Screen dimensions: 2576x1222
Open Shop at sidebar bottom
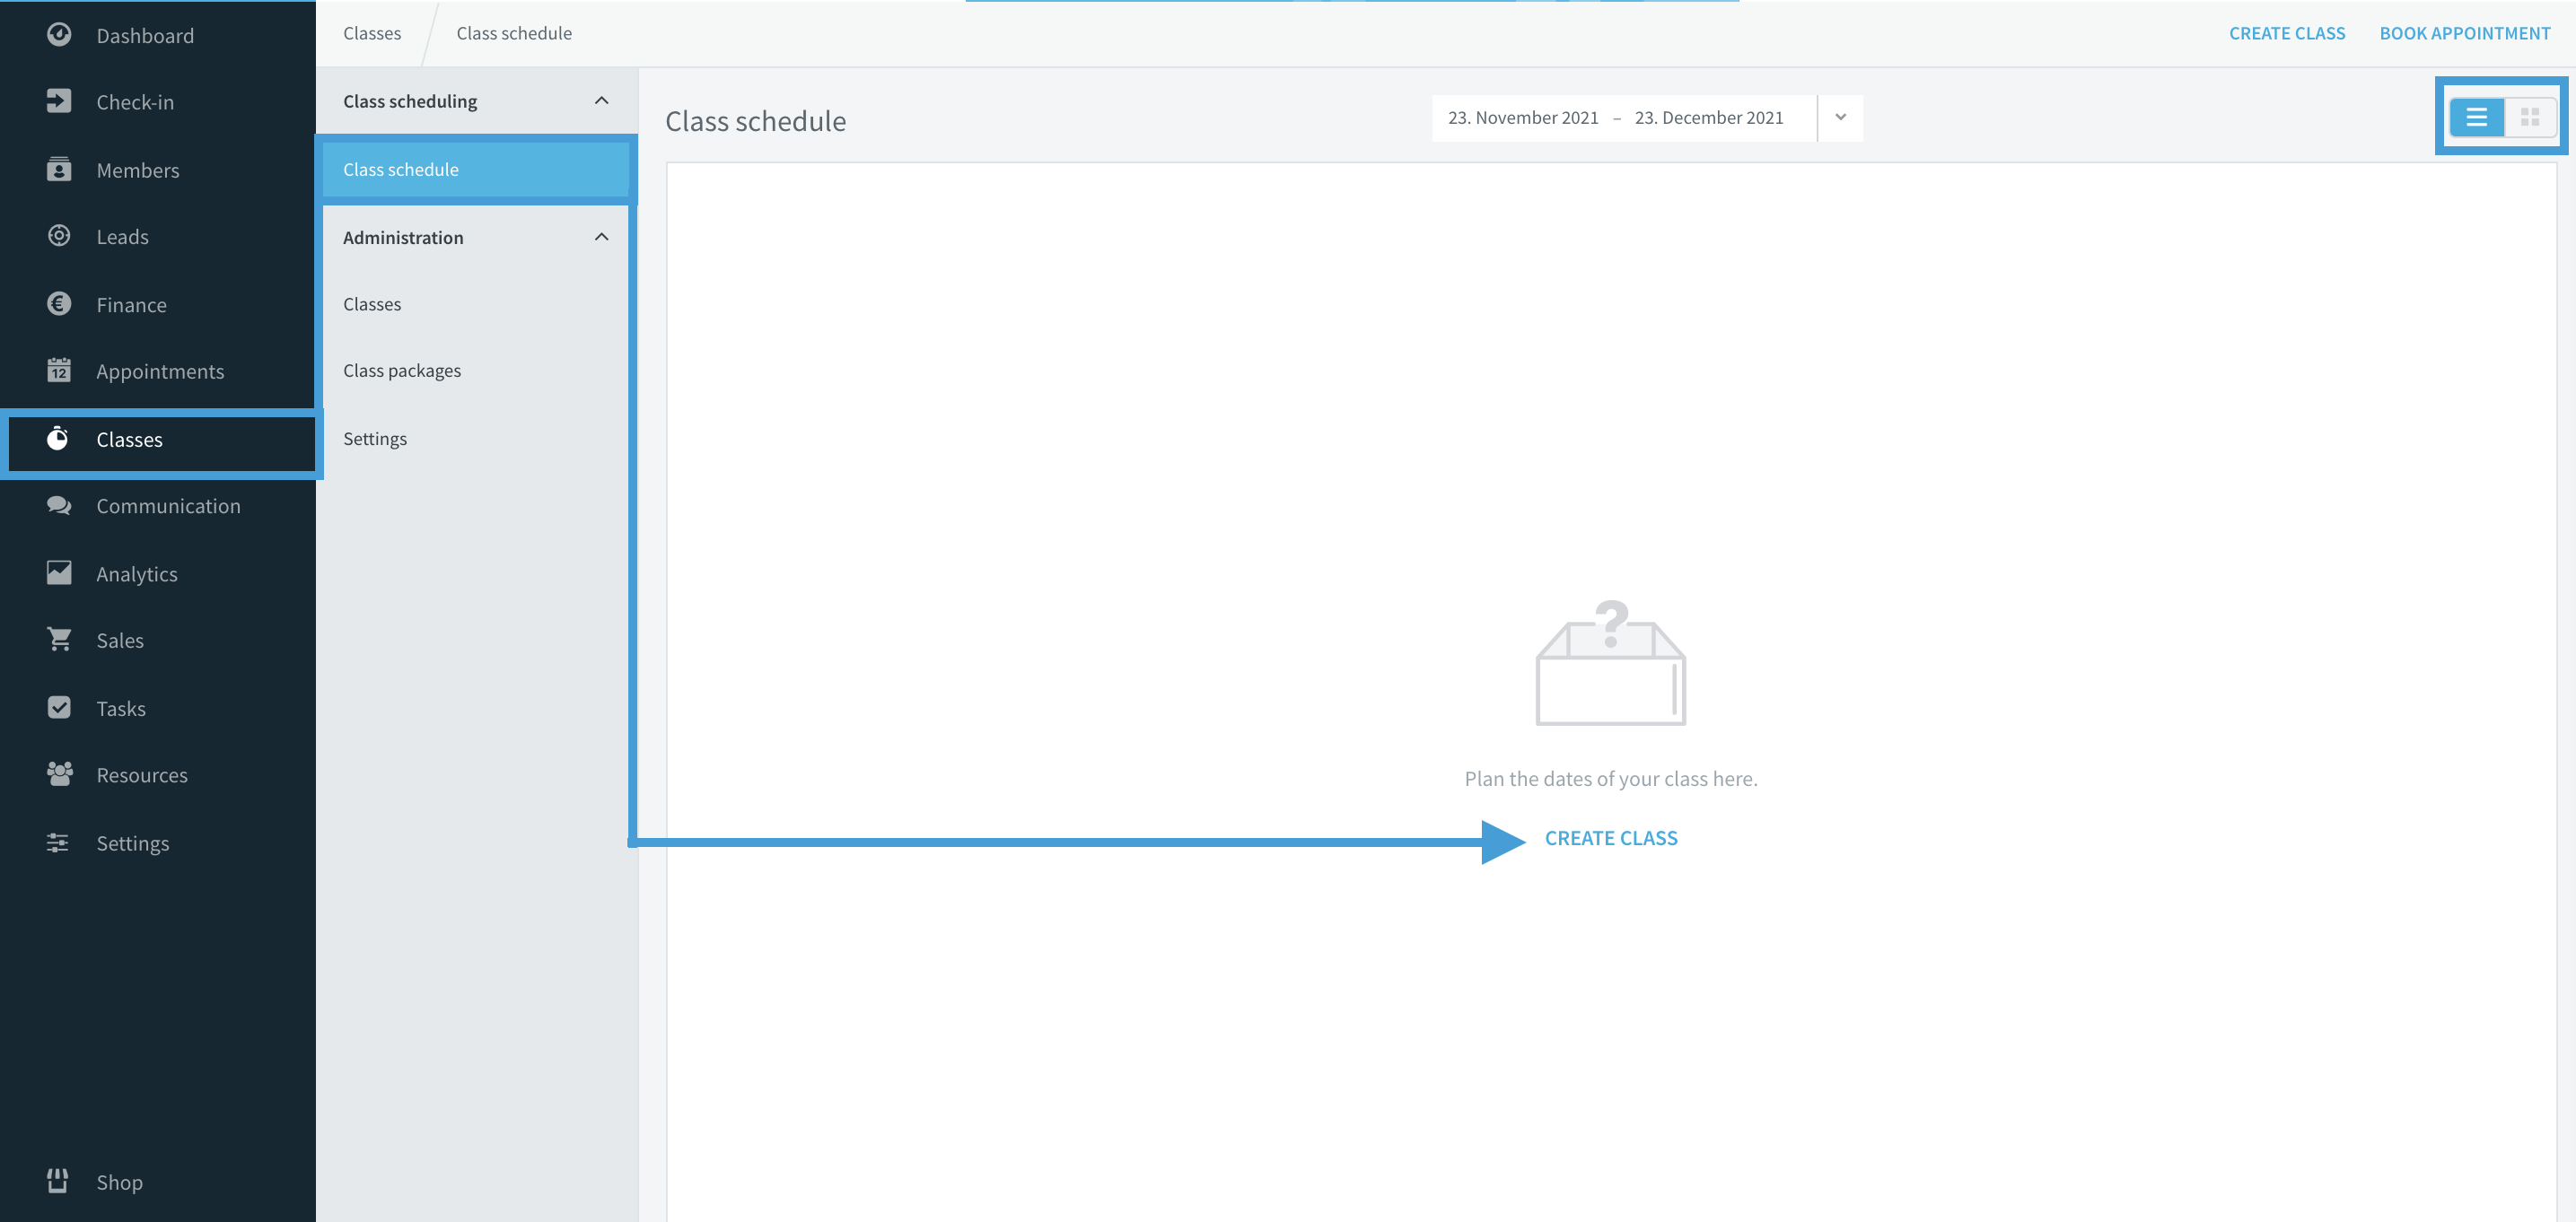[x=120, y=1182]
